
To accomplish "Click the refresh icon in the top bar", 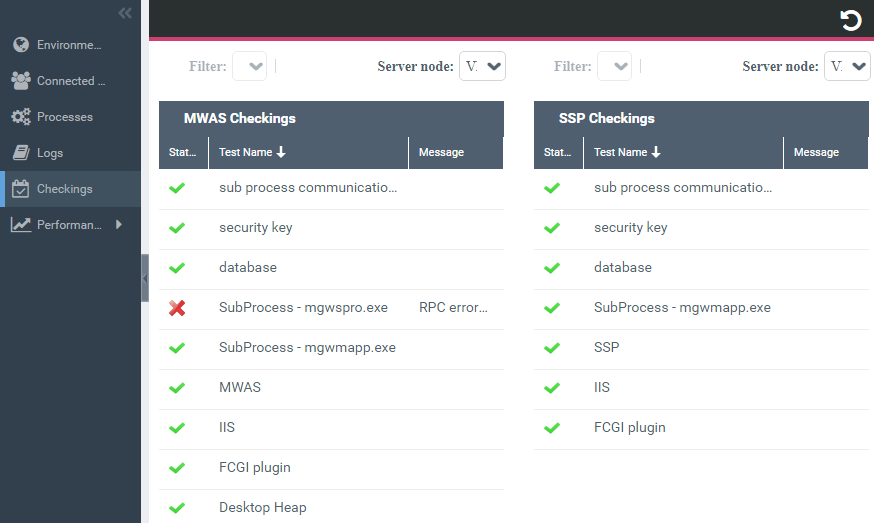I will click(850, 20).
